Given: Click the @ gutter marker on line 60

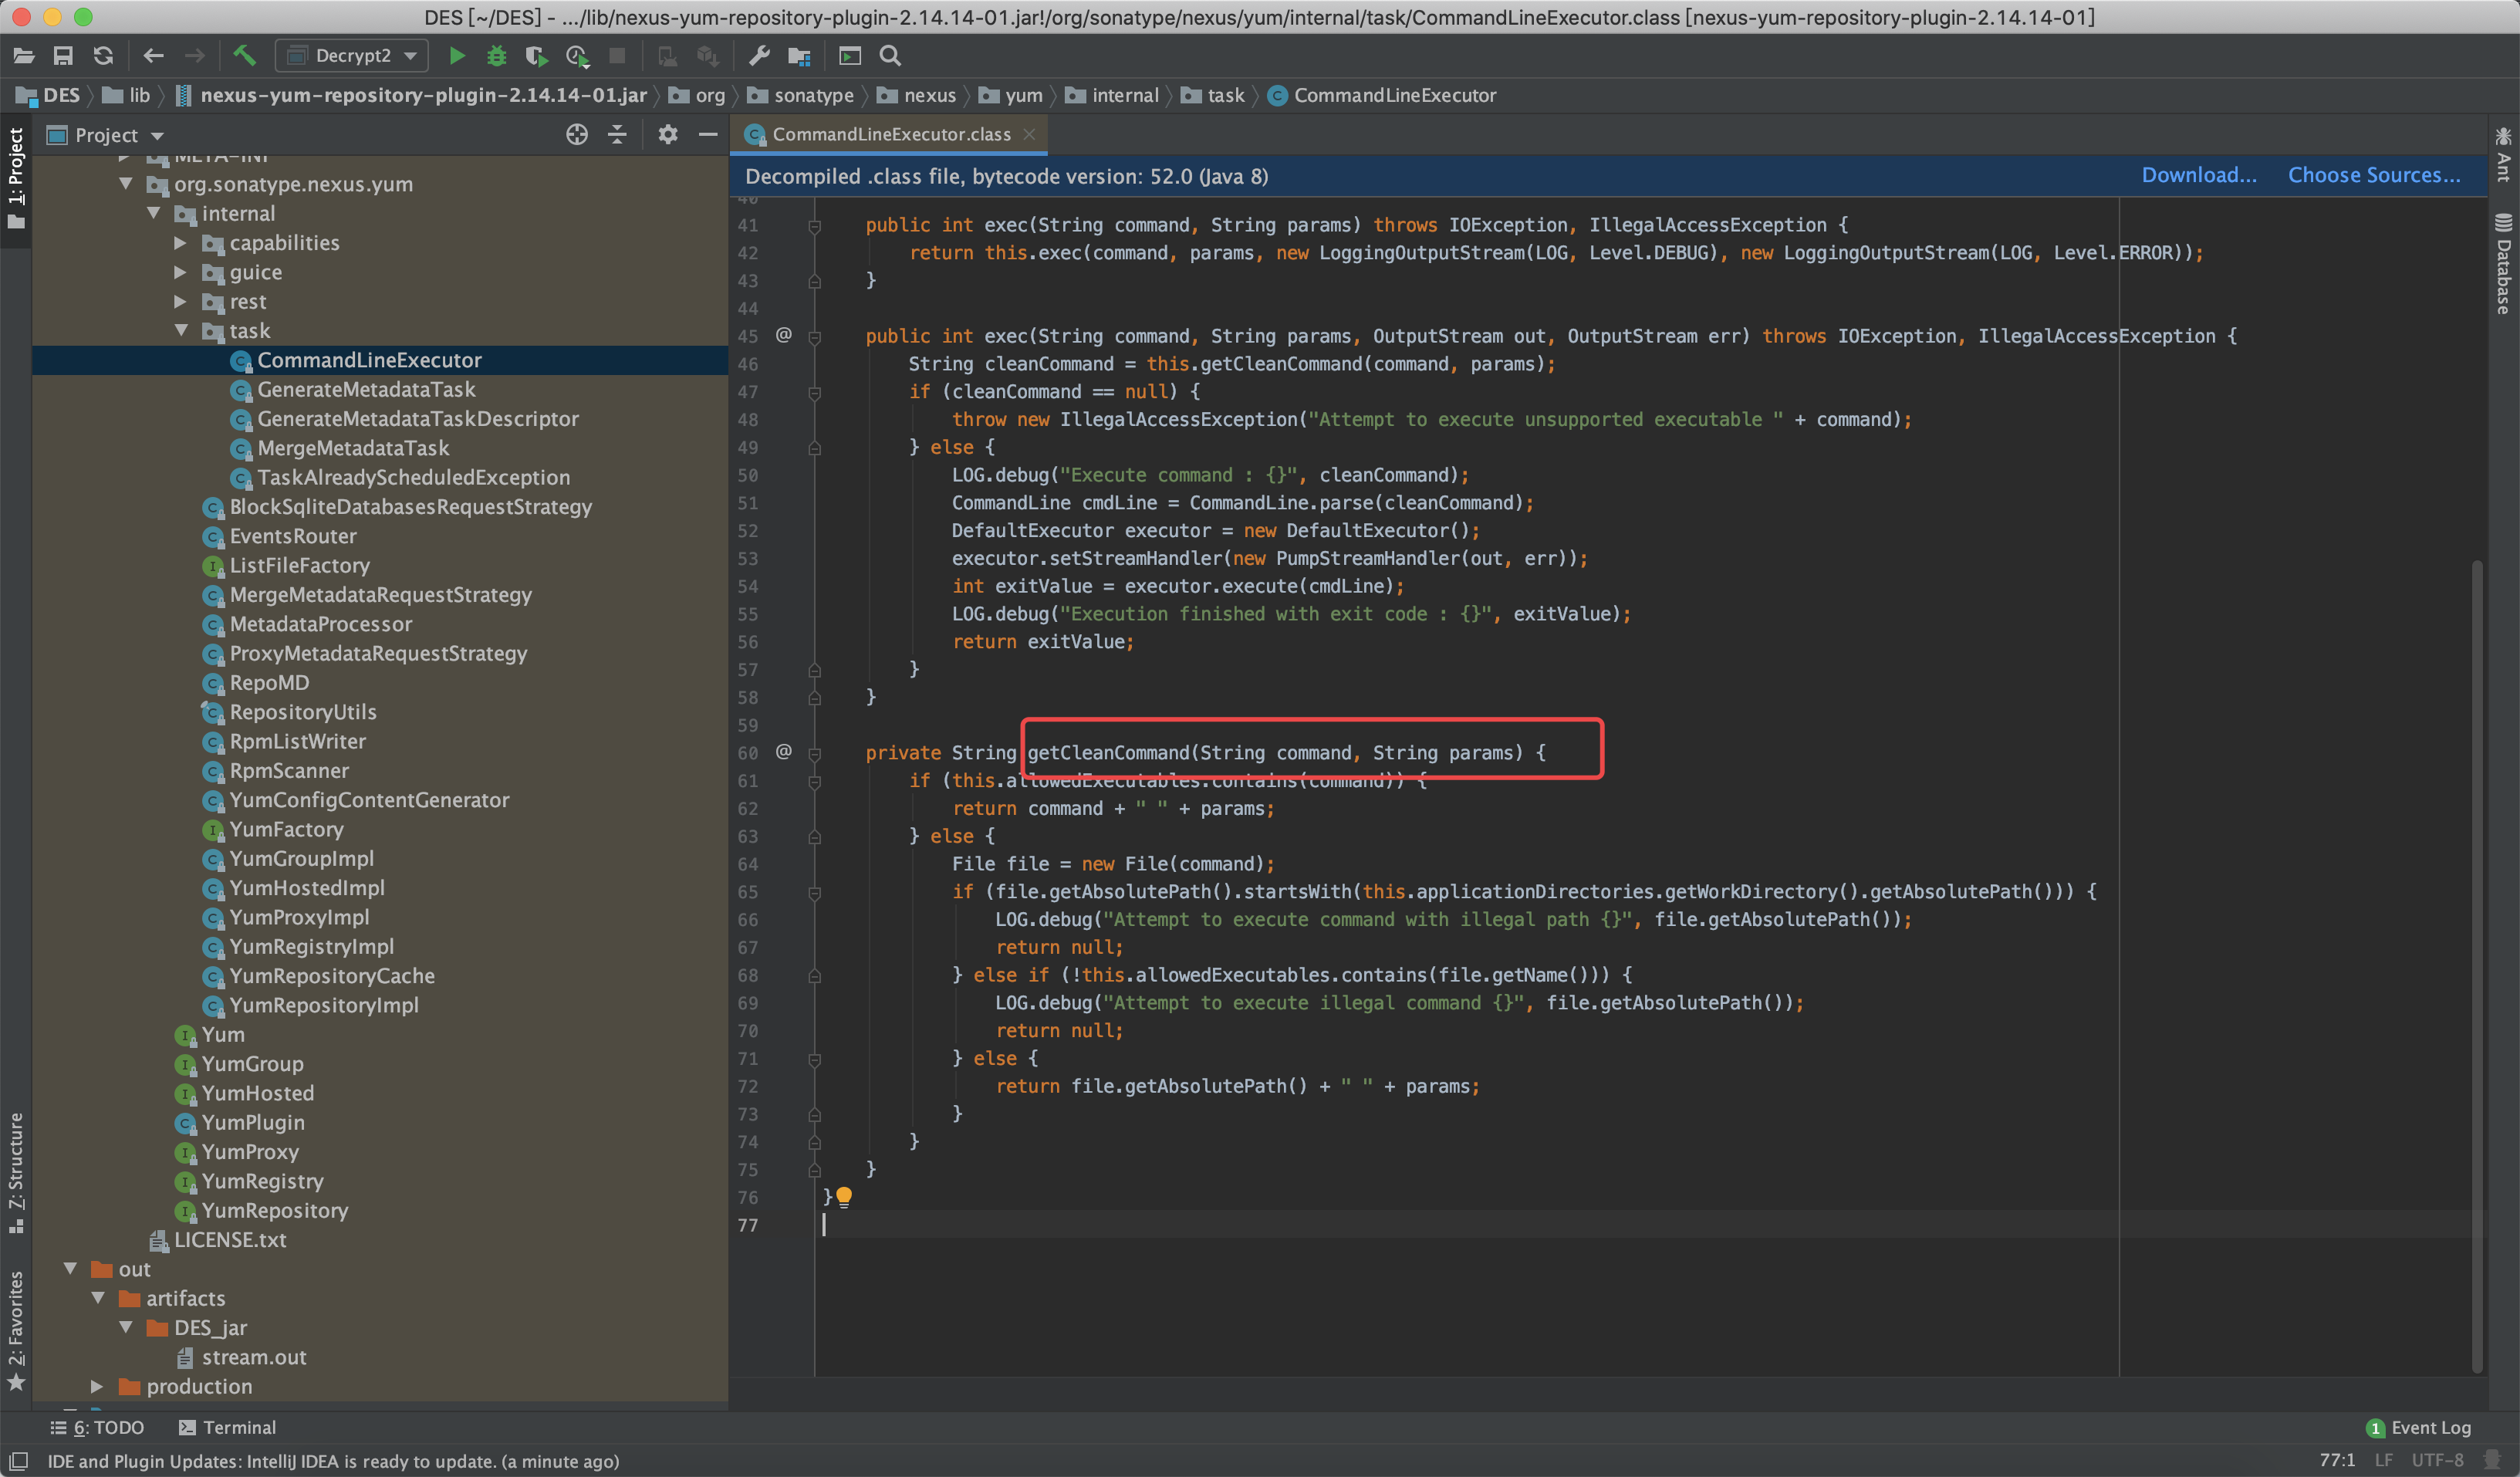Looking at the screenshot, I should coord(784,751).
